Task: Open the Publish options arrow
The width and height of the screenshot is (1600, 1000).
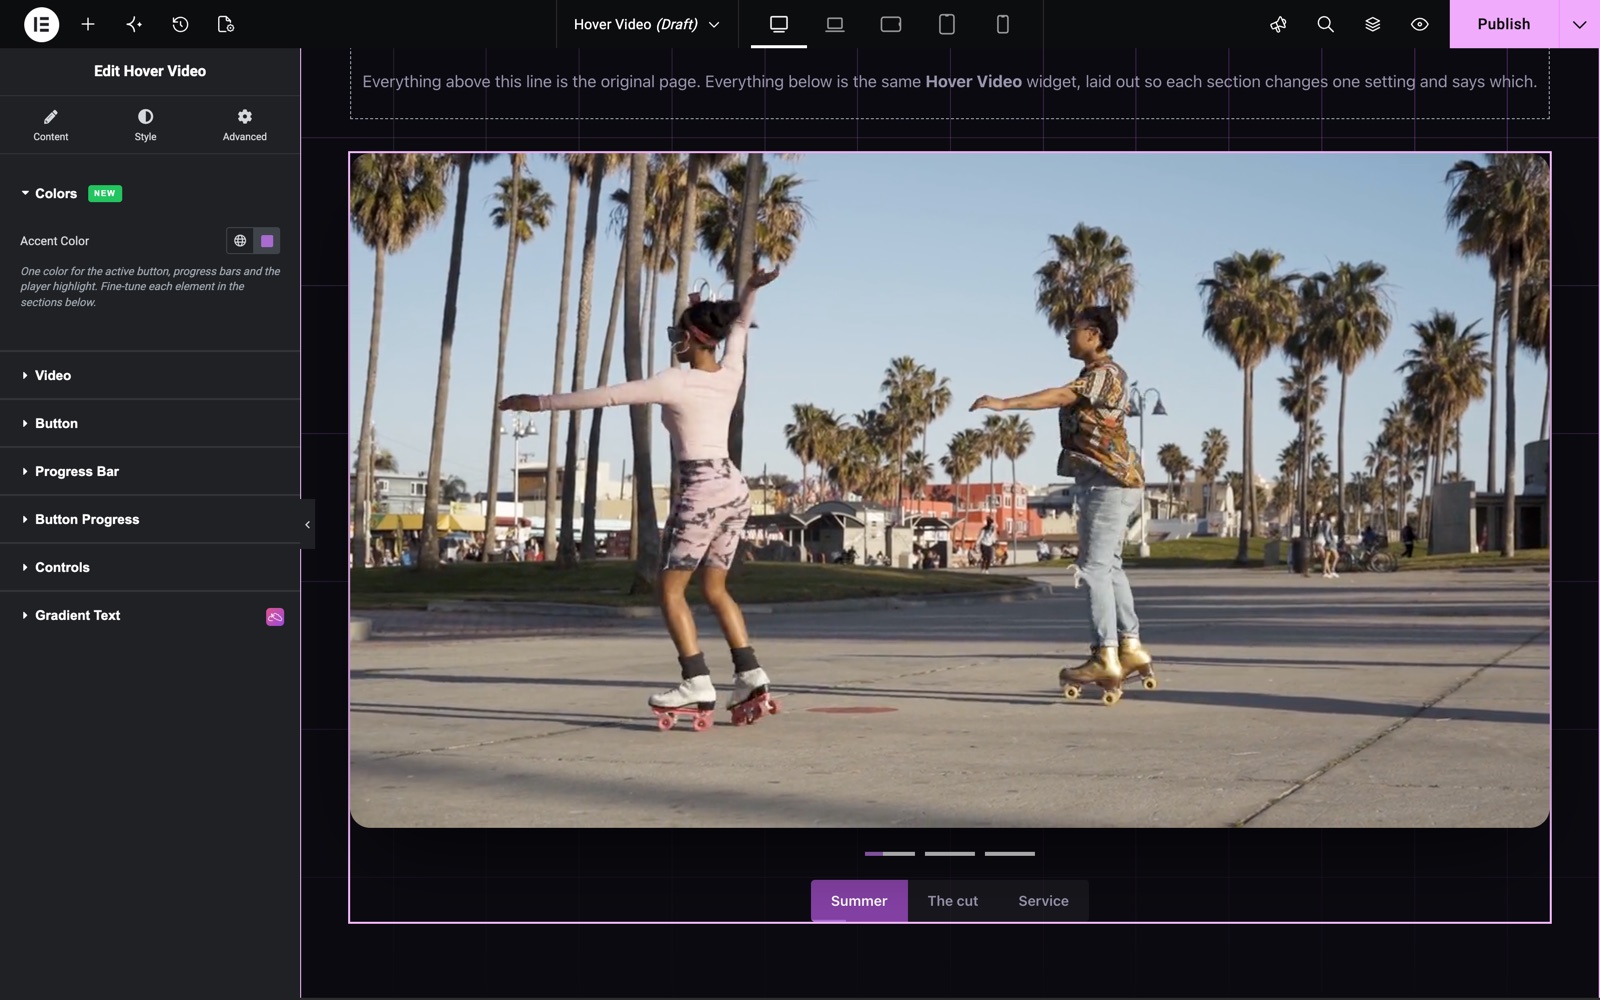Action: coord(1579,24)
